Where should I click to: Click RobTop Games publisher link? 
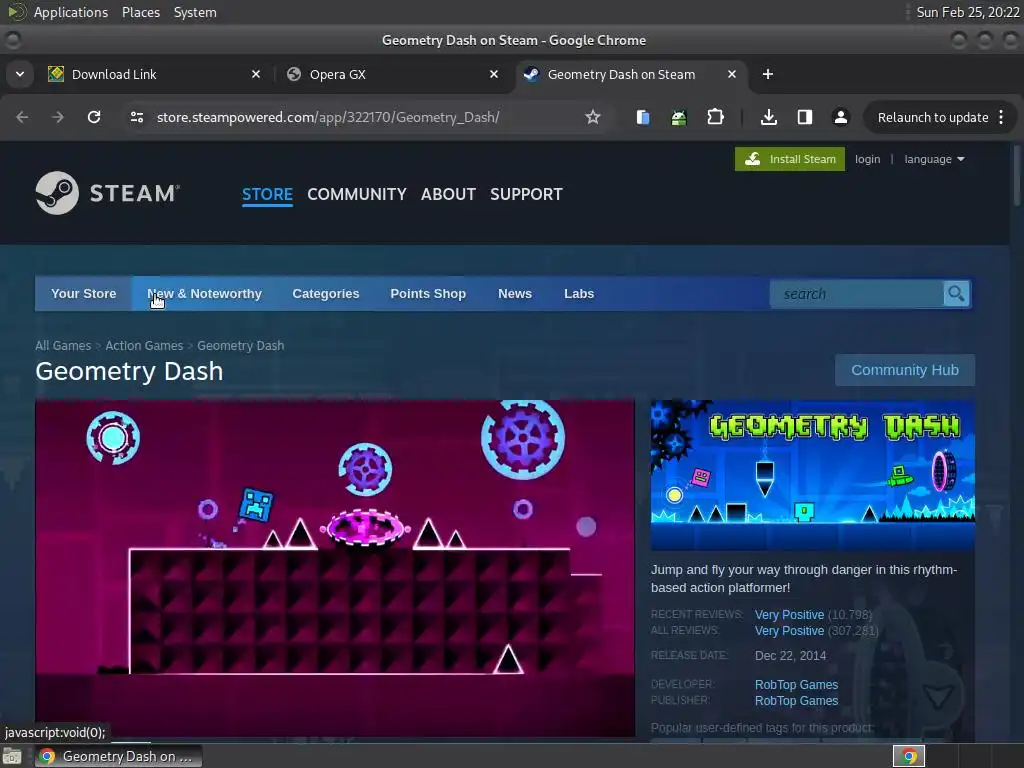(796, 701)
